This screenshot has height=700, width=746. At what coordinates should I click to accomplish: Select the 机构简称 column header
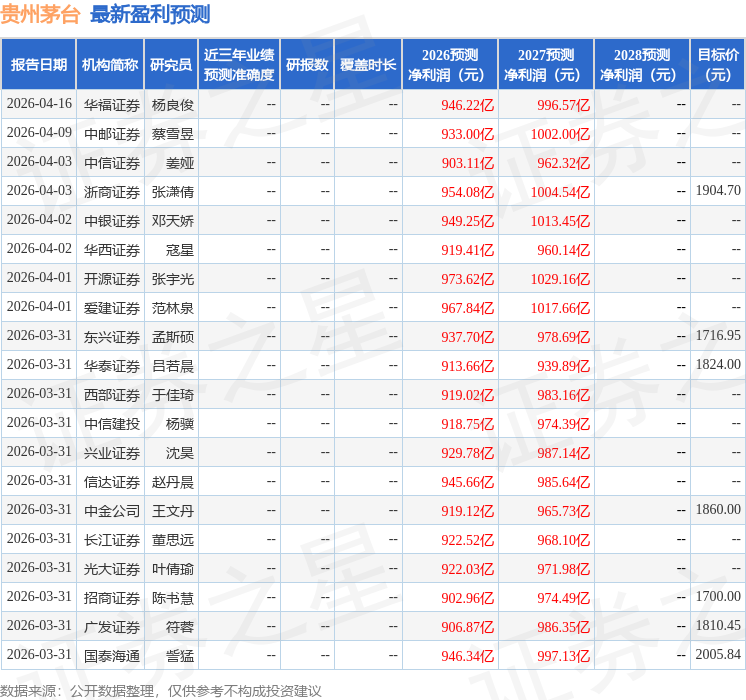pyautogui.click(x=110, y=65)
